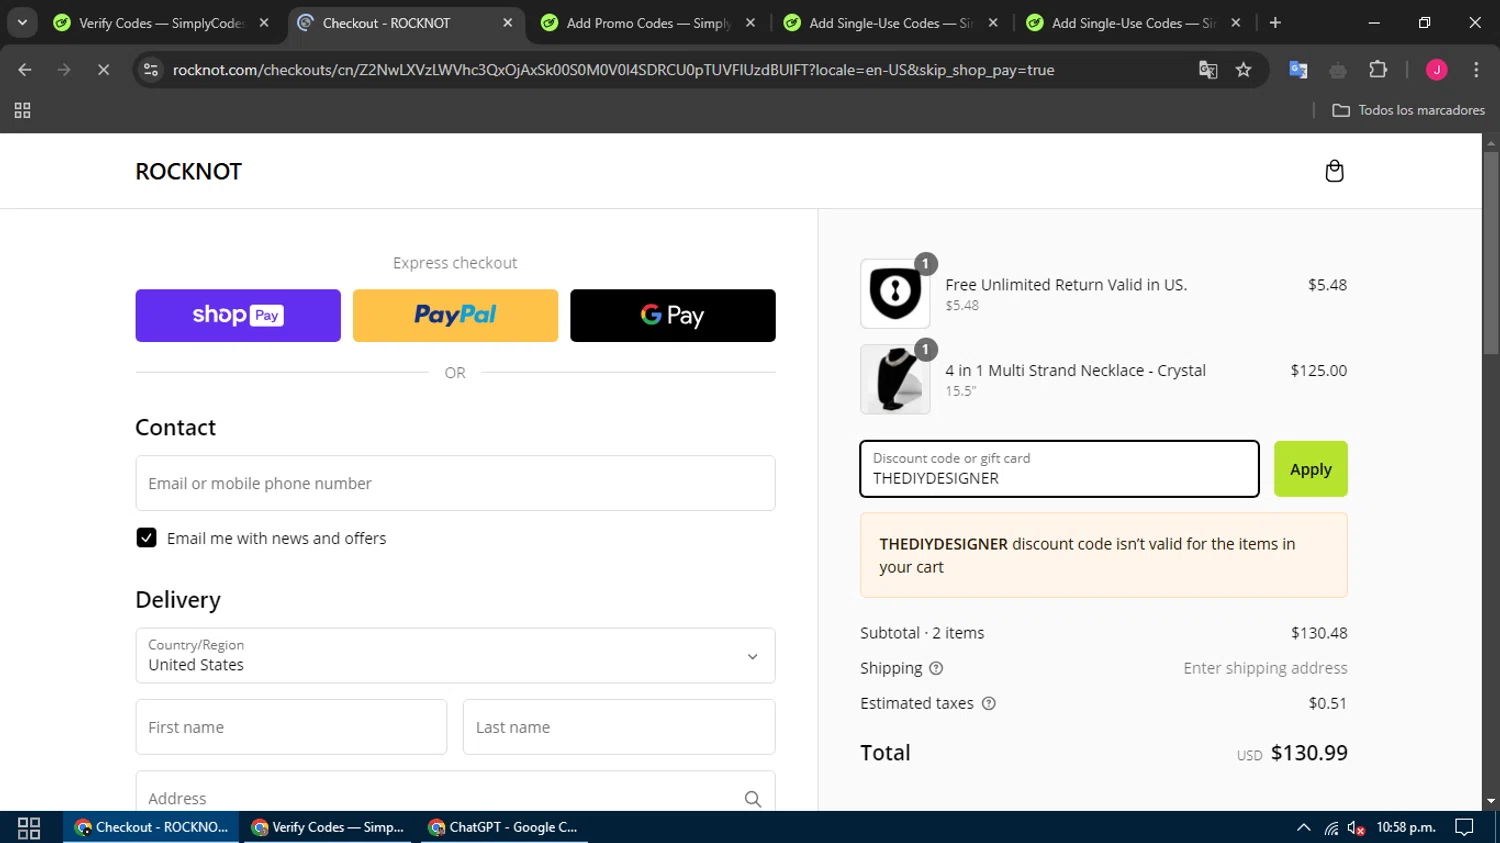Open the site information icon beside URL
The height and width of the screenshot is (843, 1500).
151,70
